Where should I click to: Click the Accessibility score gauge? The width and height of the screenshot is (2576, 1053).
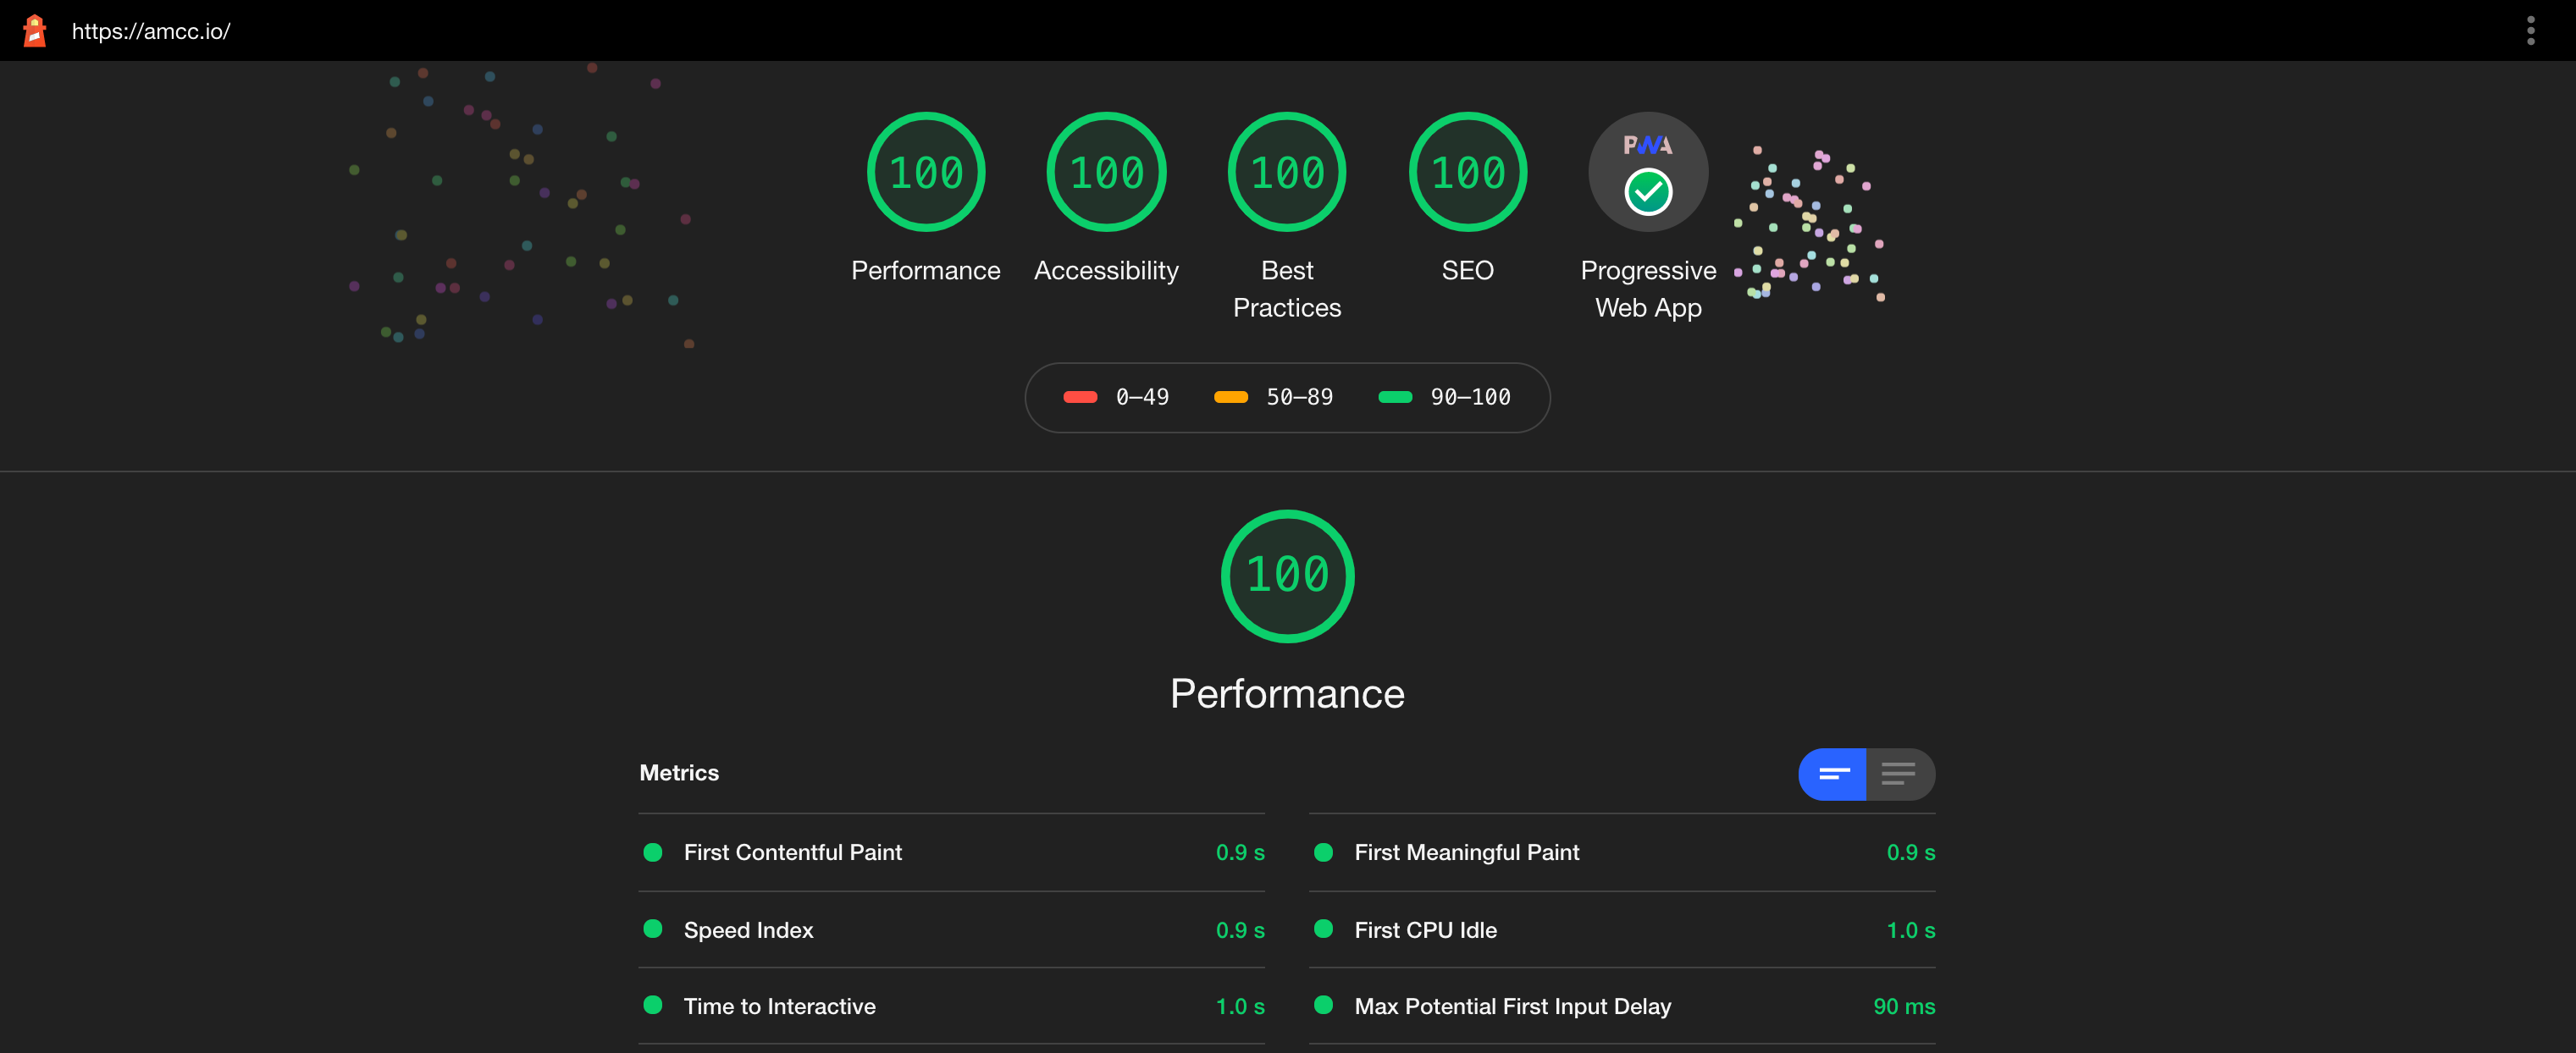pos(1106,172)
